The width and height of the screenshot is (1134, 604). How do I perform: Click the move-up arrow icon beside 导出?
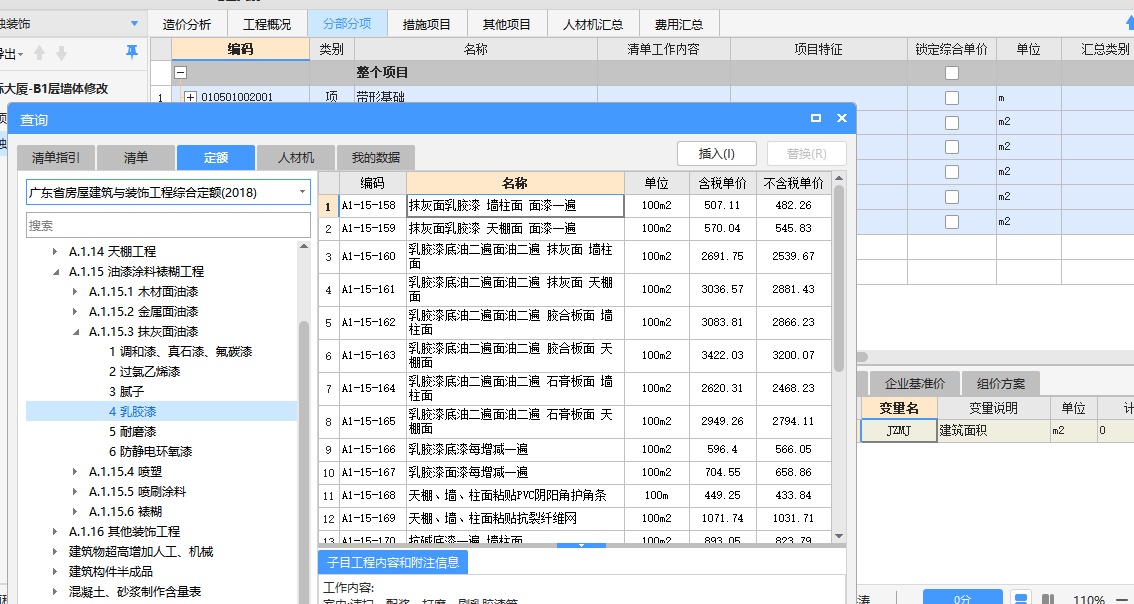coord(40,53)
